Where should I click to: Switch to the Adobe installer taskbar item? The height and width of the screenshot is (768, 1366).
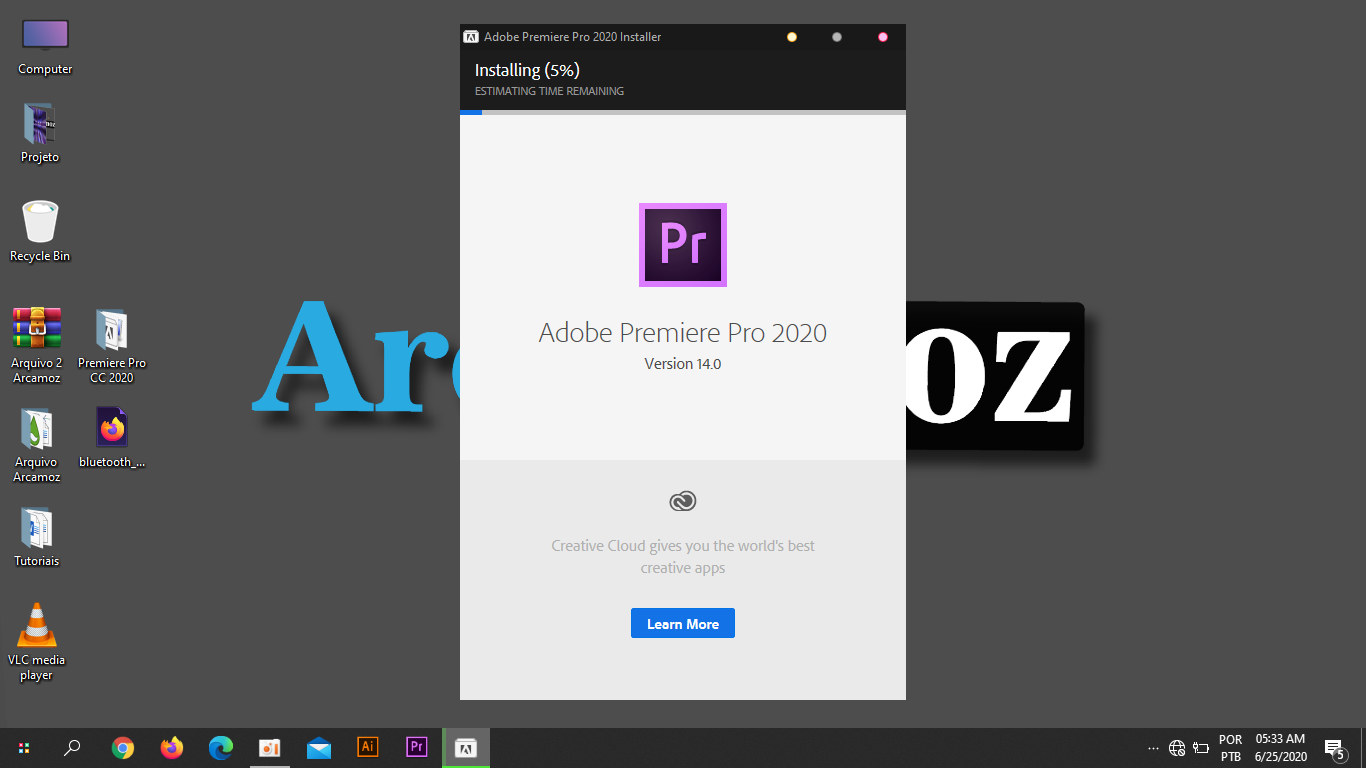pos(466,748)
